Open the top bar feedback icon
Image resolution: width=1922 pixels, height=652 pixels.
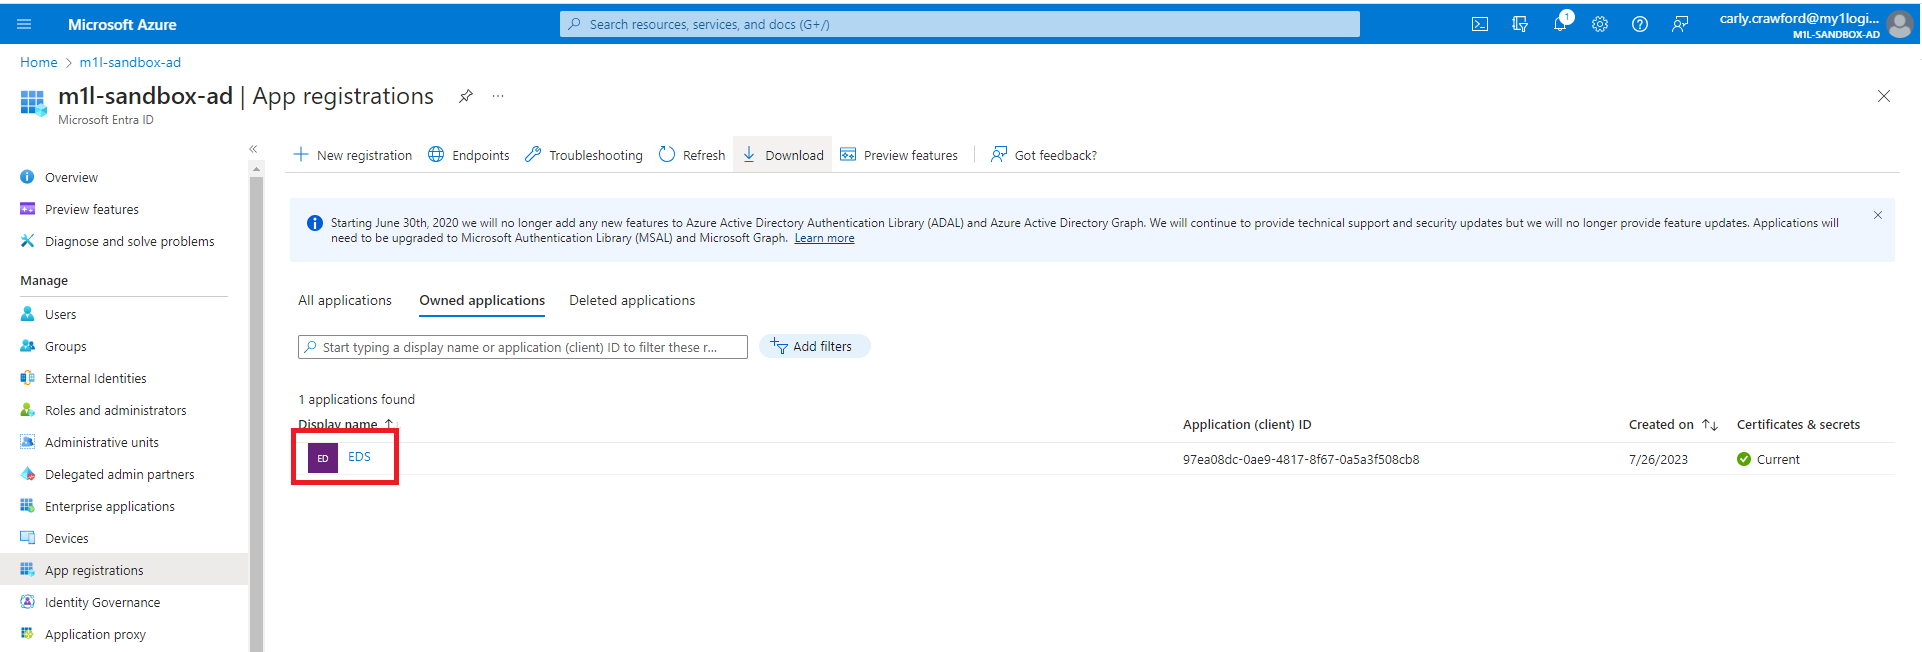(x=1680, y=24)
